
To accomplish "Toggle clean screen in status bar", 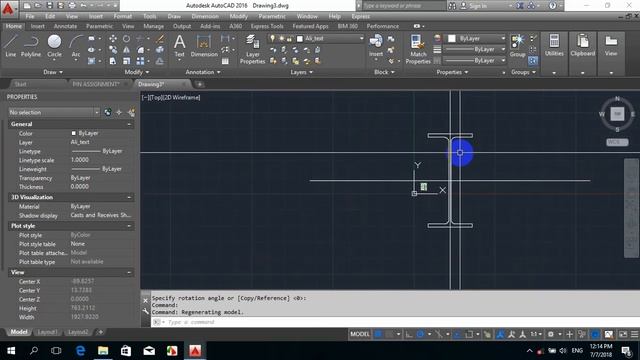I will [623, 334].
